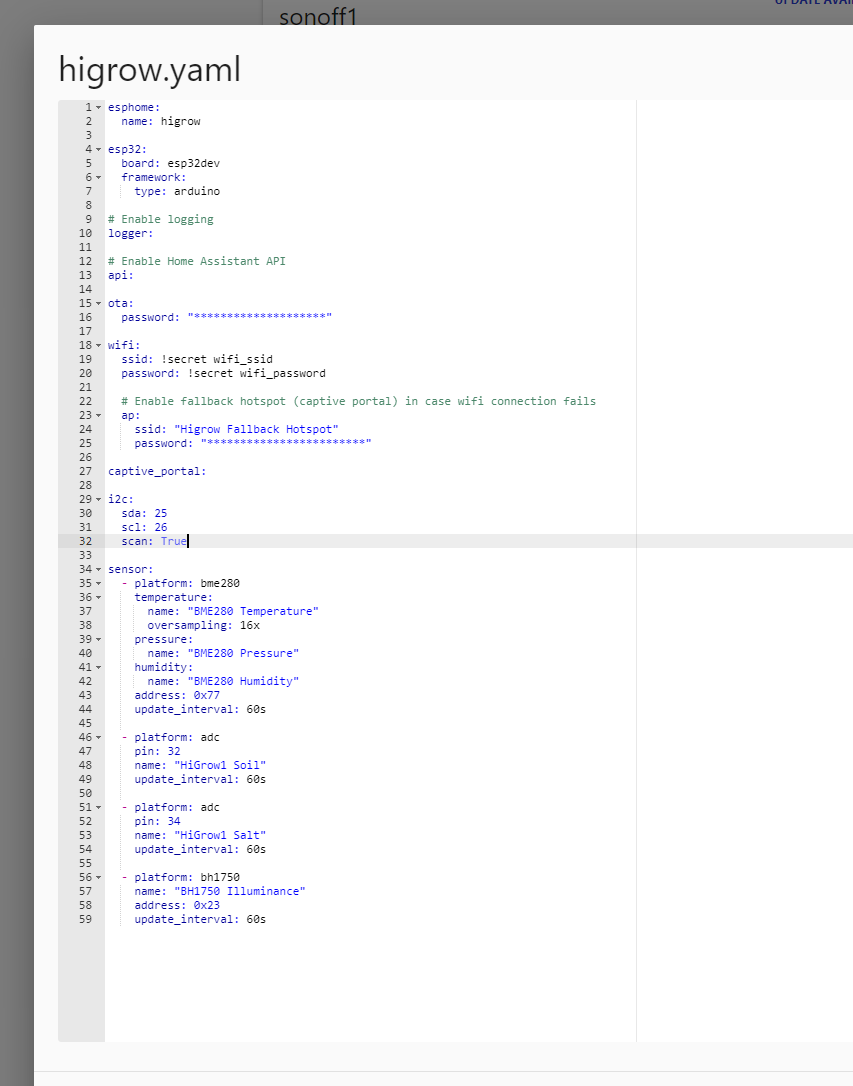Collapse the framework block under esp32
Image resolution: width=853 pixels, height=1086 pixels.
pyautogui.click(x=97, y=177)
